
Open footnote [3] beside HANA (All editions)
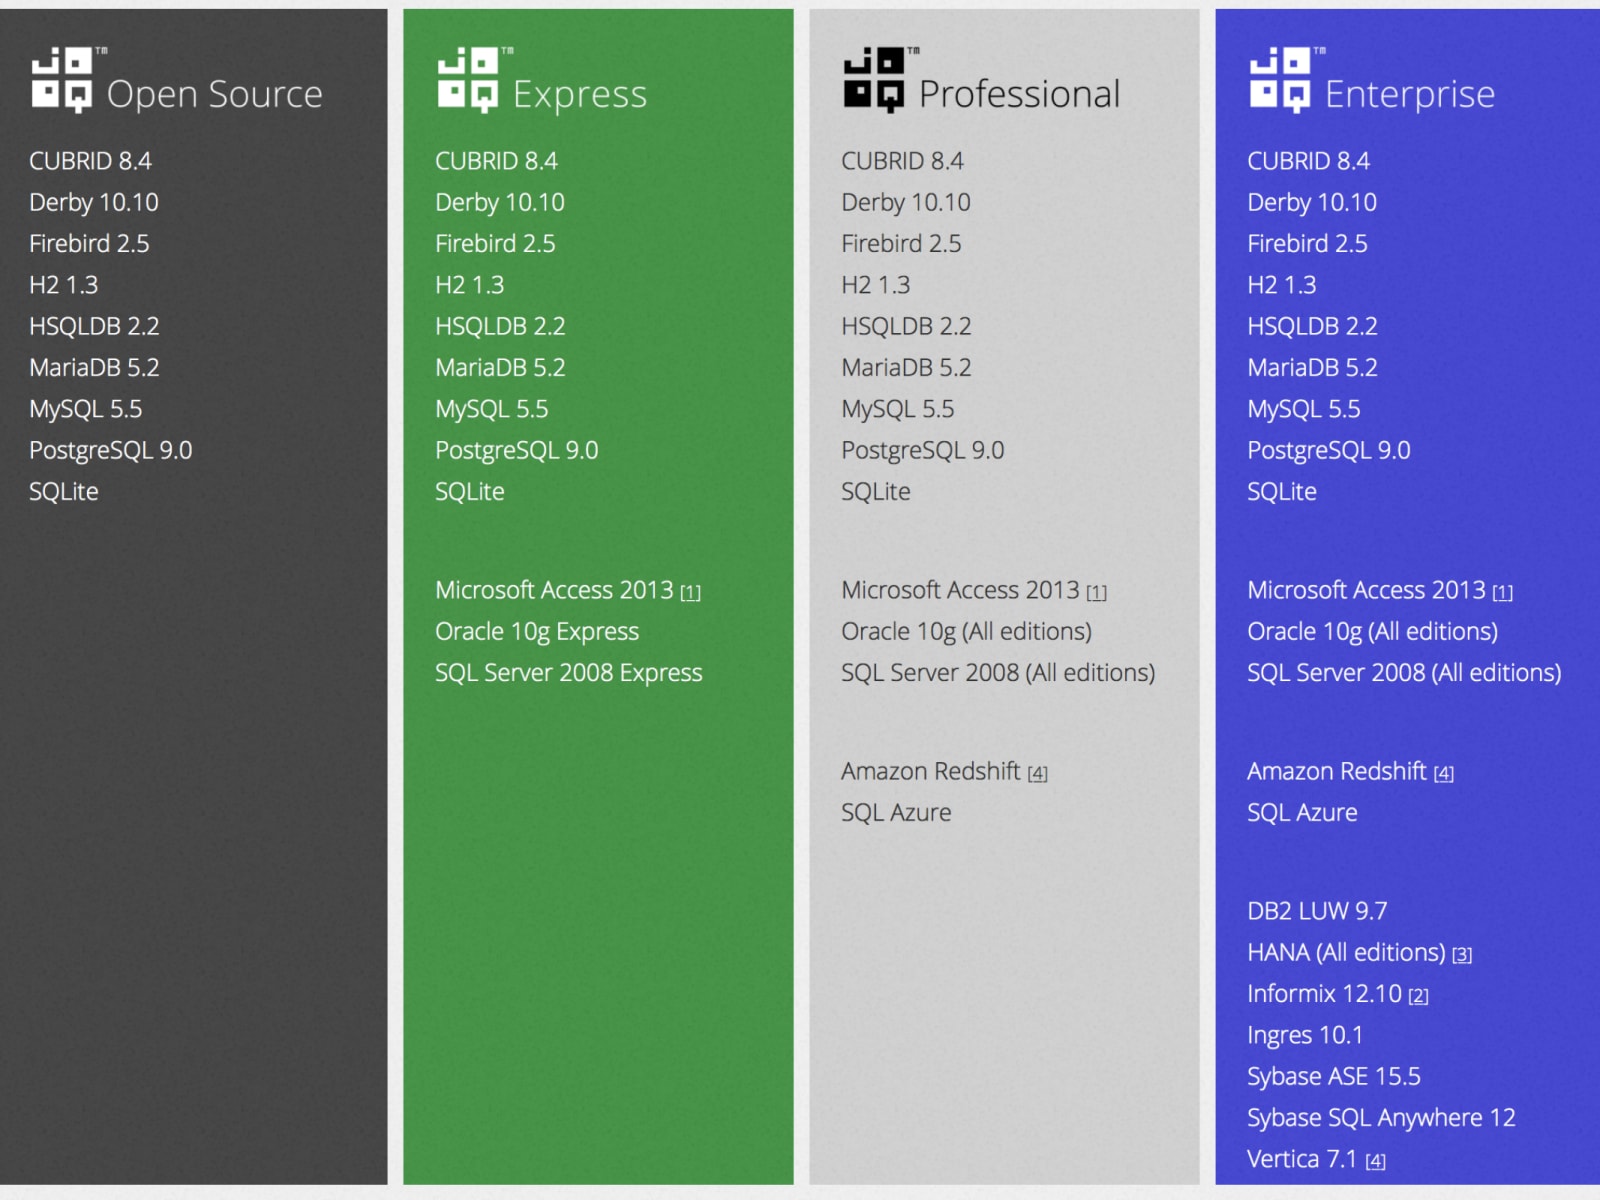point(1462,955)
